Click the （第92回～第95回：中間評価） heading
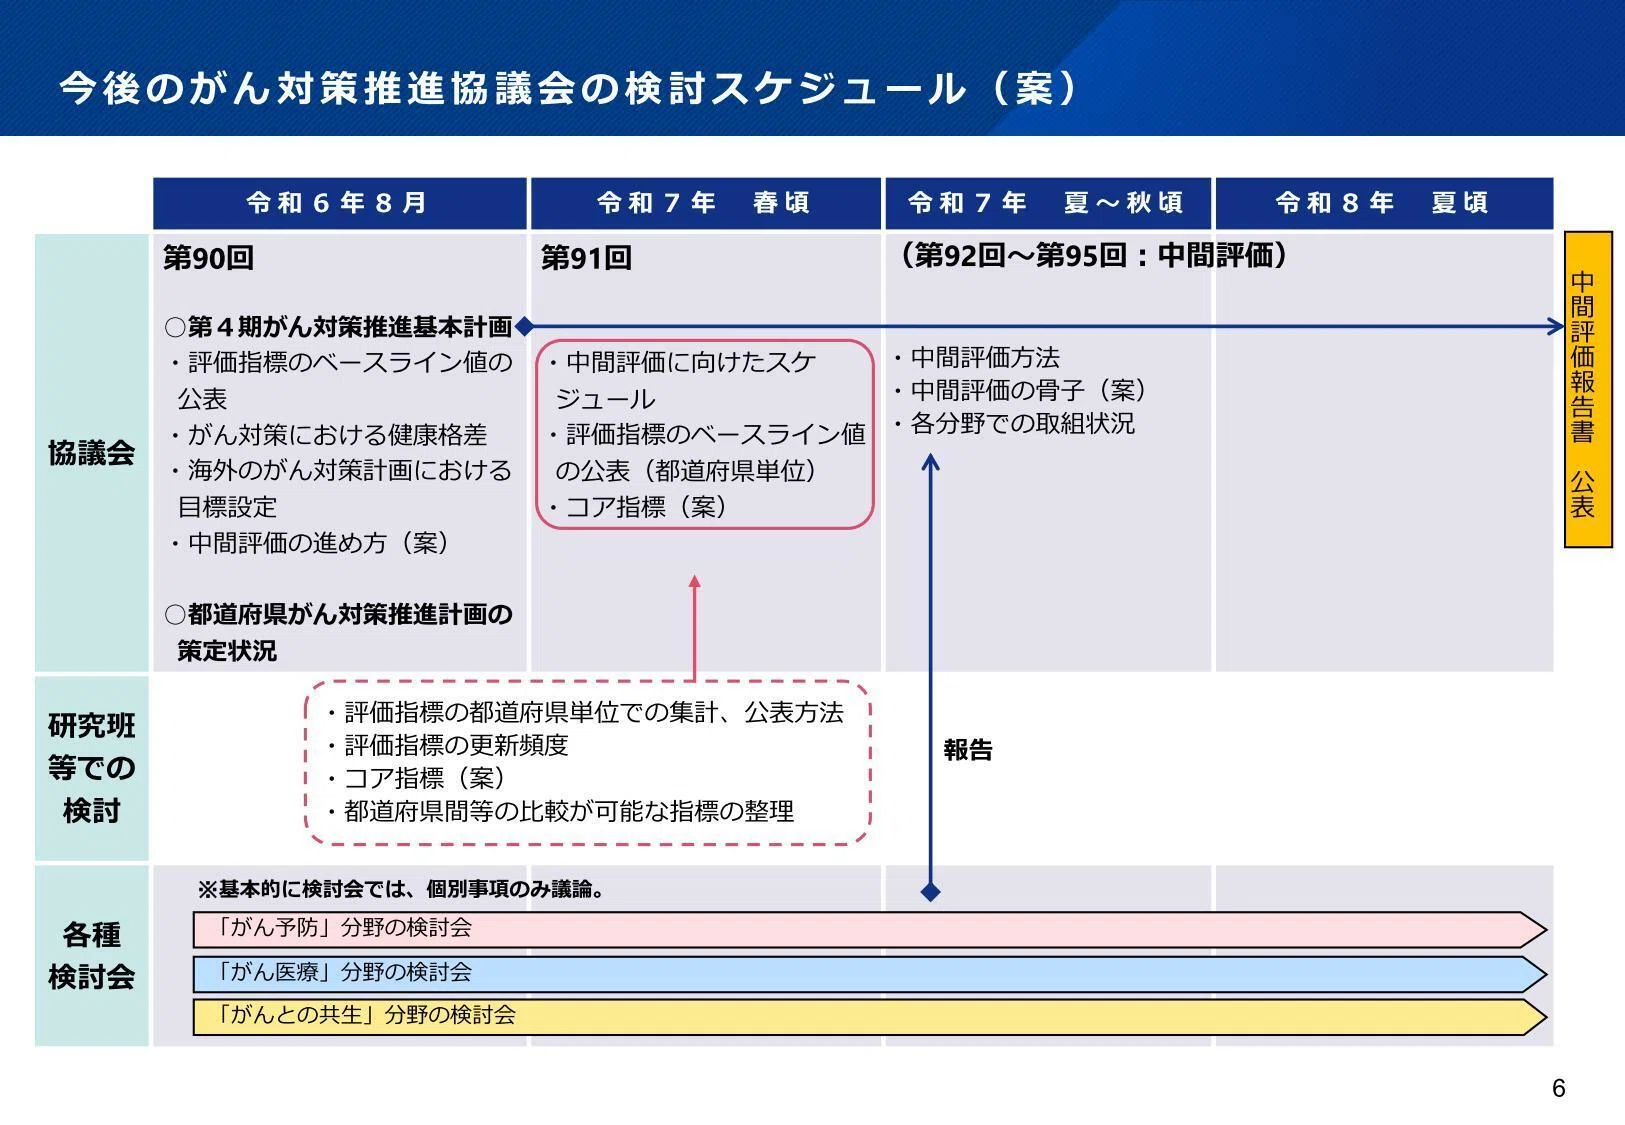 click(1093, 255)
